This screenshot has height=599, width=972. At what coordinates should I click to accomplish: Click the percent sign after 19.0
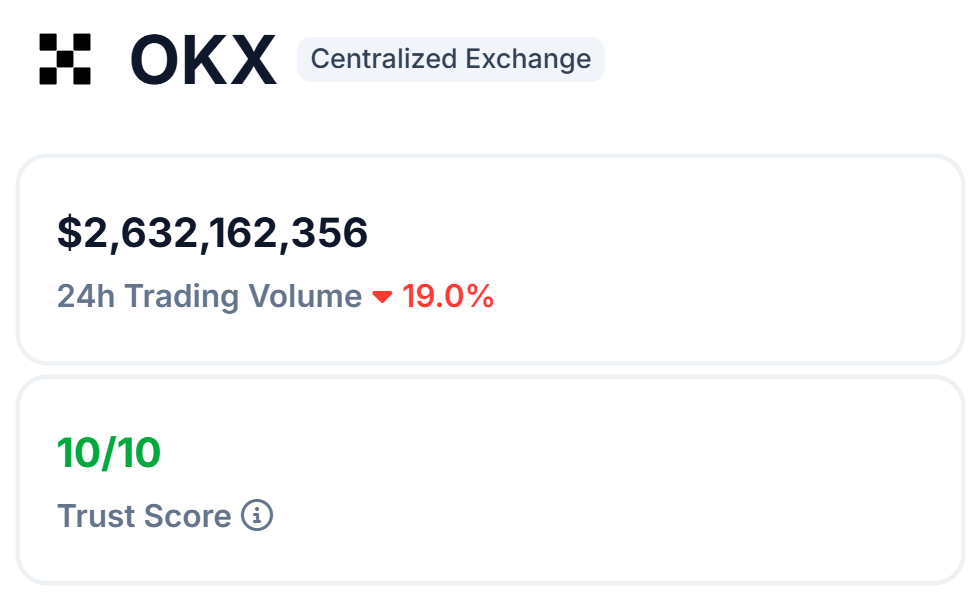coord(480,296)
